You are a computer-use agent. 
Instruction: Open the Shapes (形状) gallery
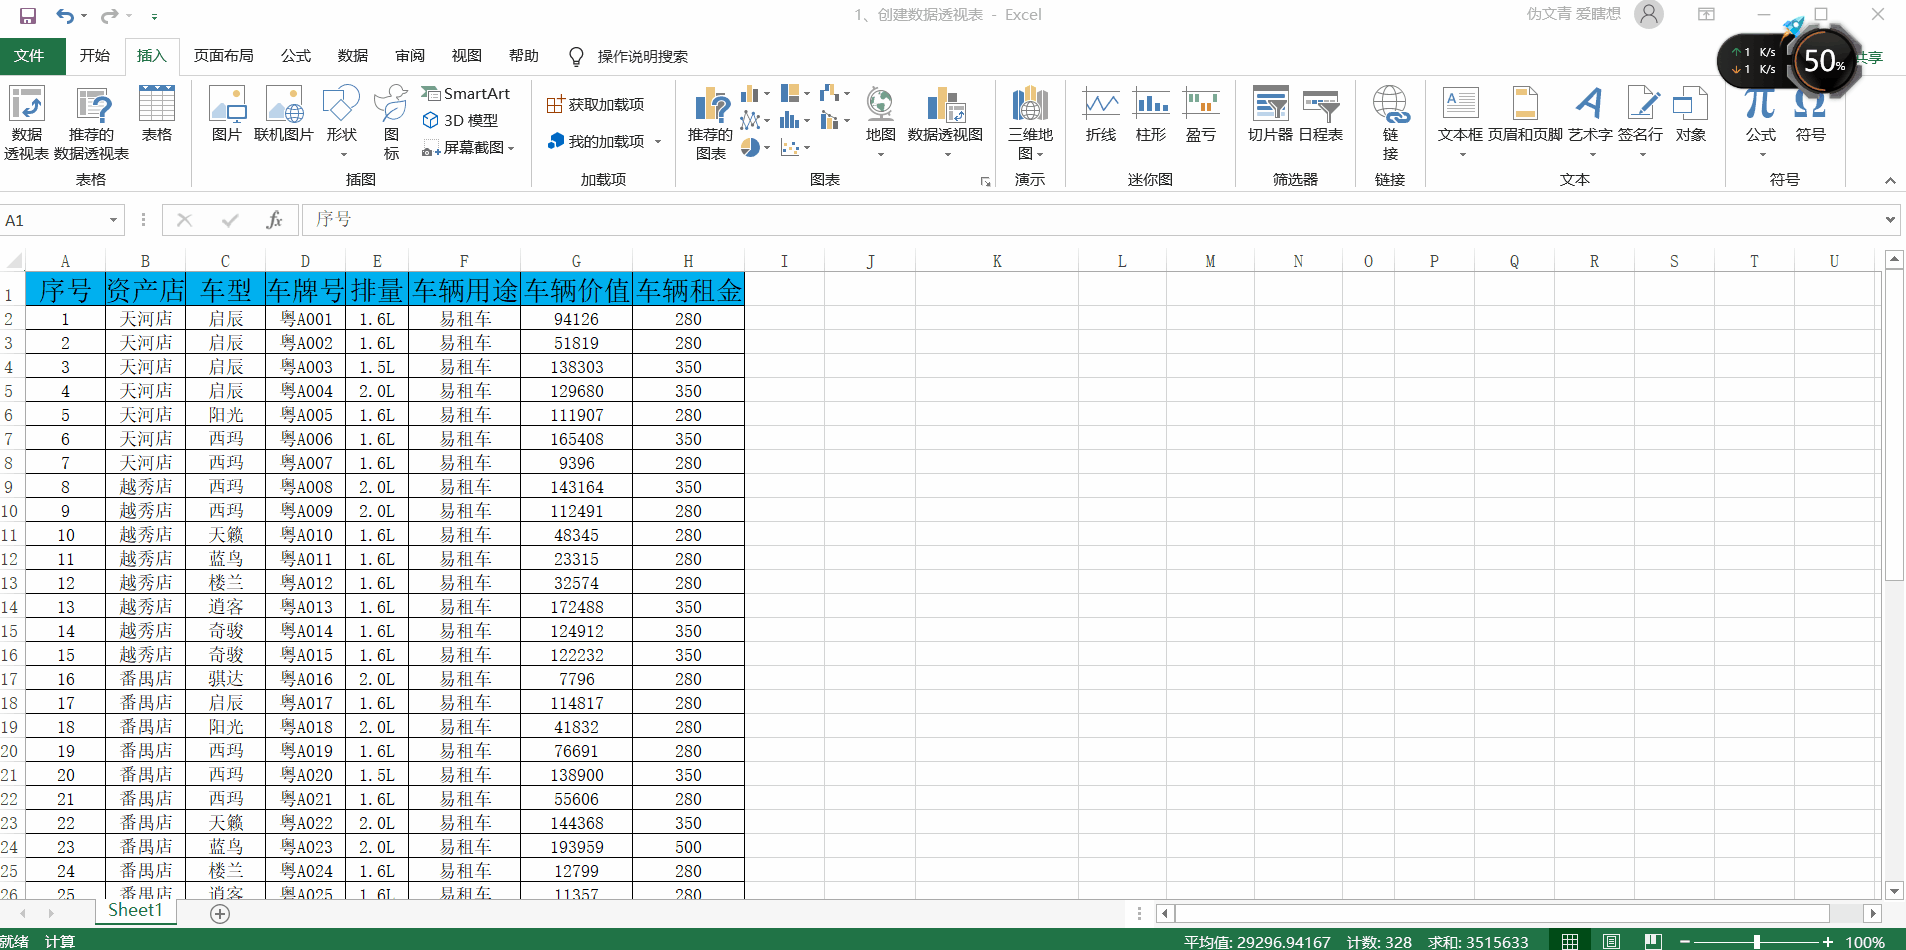(x=341, y=122)
